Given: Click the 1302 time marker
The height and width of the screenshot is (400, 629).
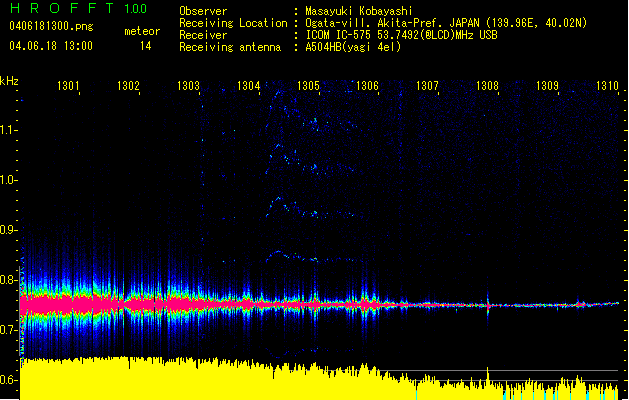Looking at the screenshot, I should 128,85.
